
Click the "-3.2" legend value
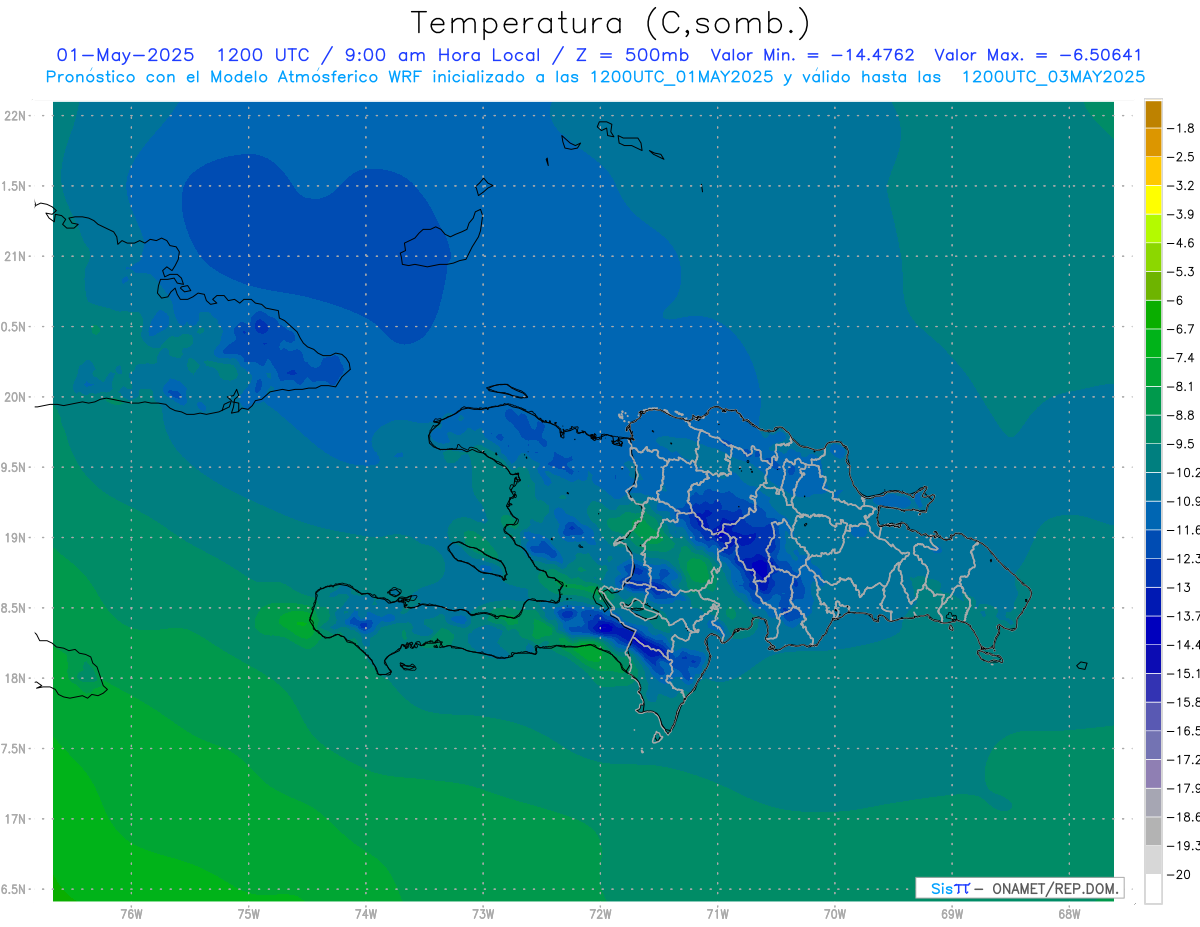1181,186
